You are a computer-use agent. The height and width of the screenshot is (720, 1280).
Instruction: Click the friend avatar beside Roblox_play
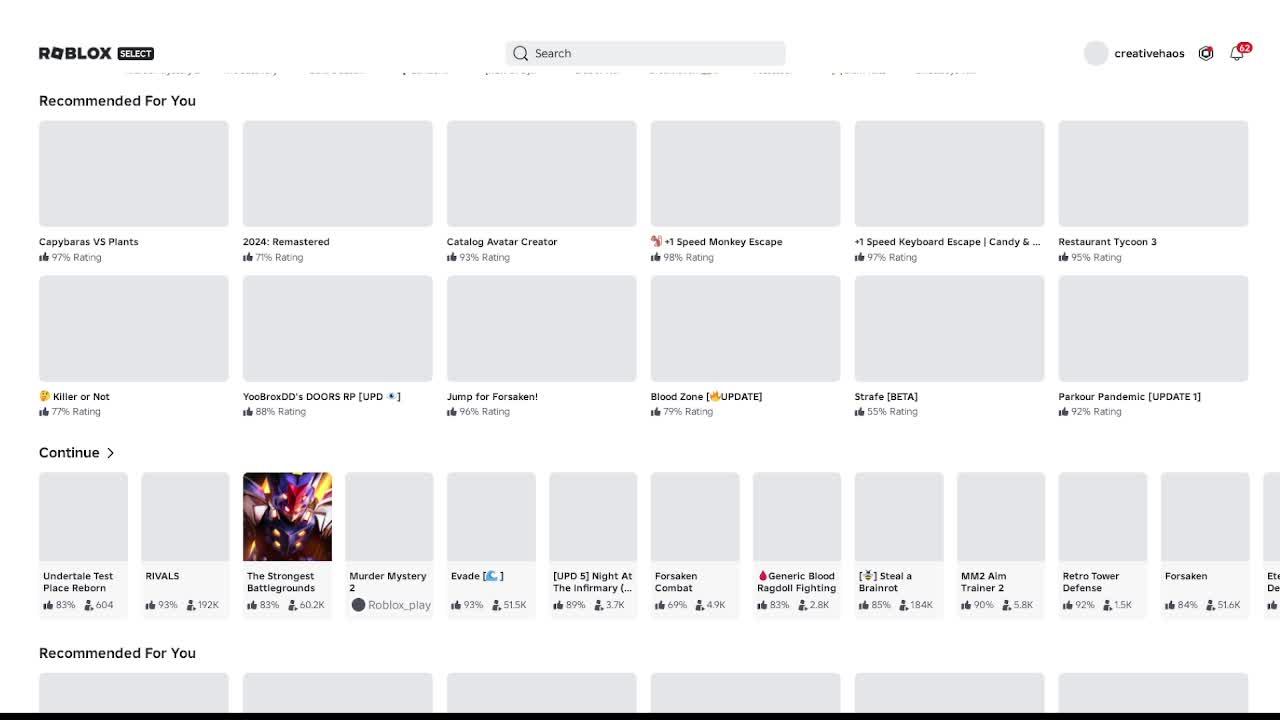click(x=358, y=604)
